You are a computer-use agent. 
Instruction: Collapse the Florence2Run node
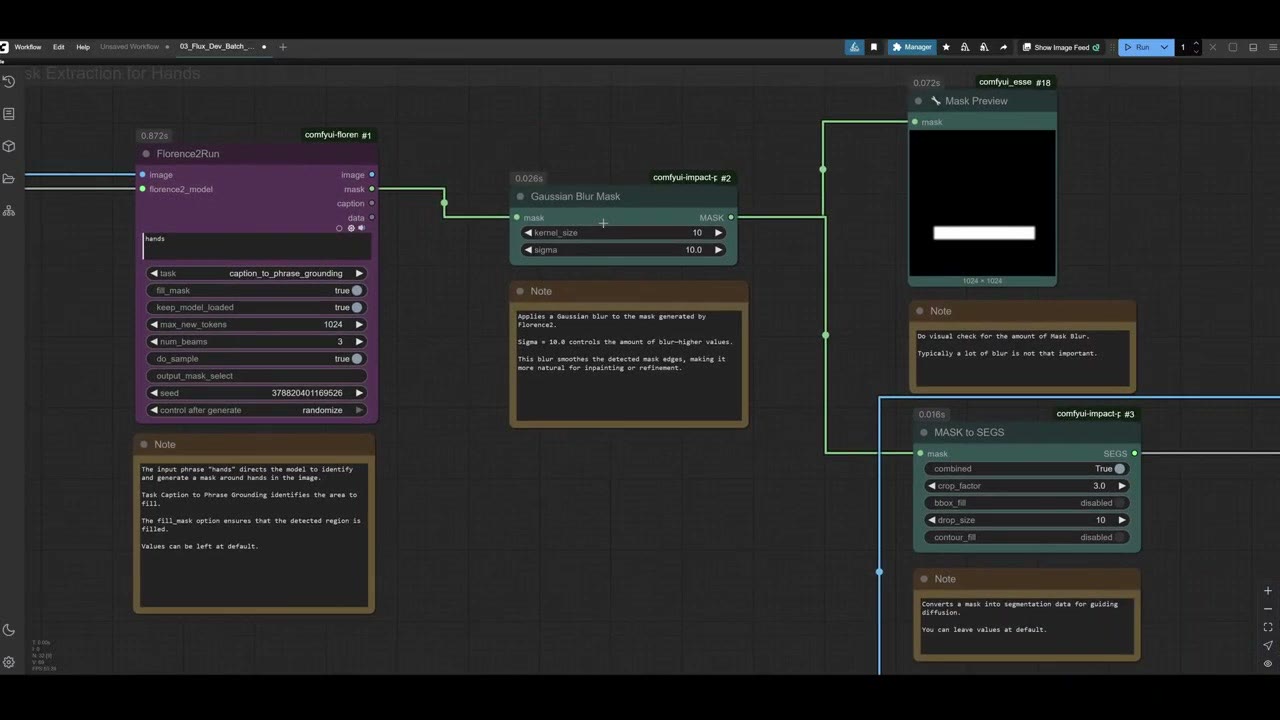tap(146, 154)
